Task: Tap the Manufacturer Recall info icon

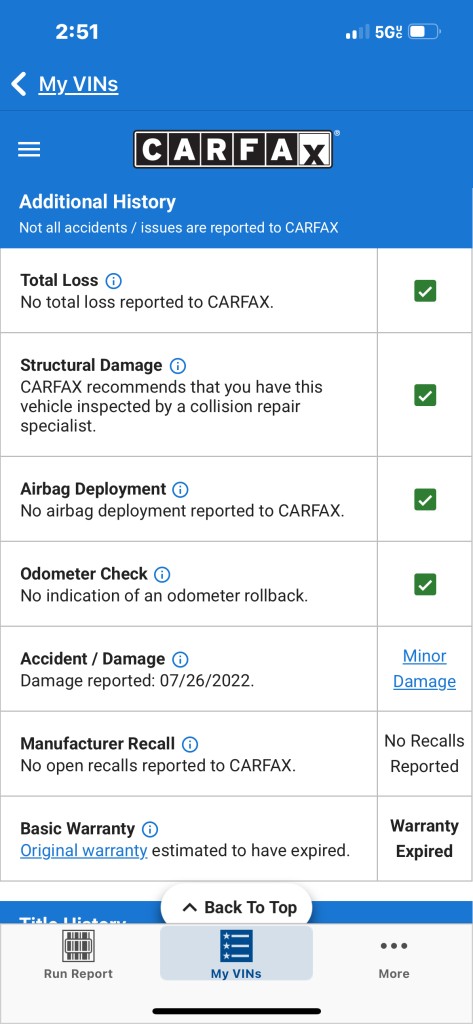Action: coord(190,744)
